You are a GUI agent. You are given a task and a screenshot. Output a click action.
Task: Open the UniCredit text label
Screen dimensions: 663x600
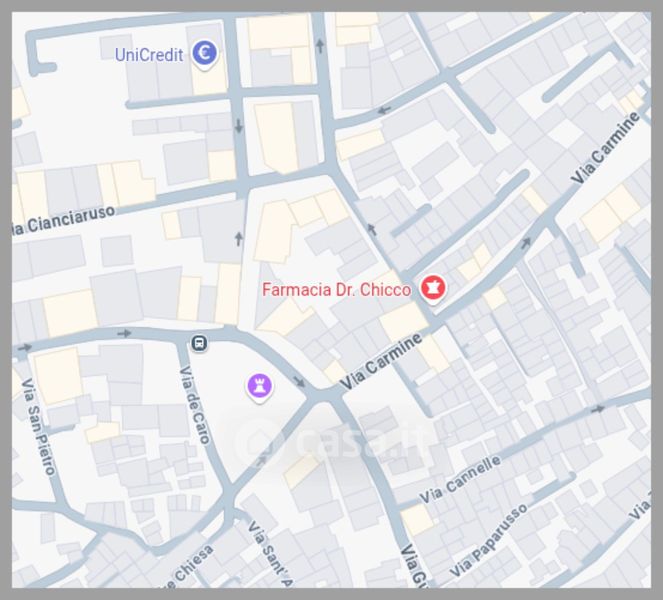149,55
